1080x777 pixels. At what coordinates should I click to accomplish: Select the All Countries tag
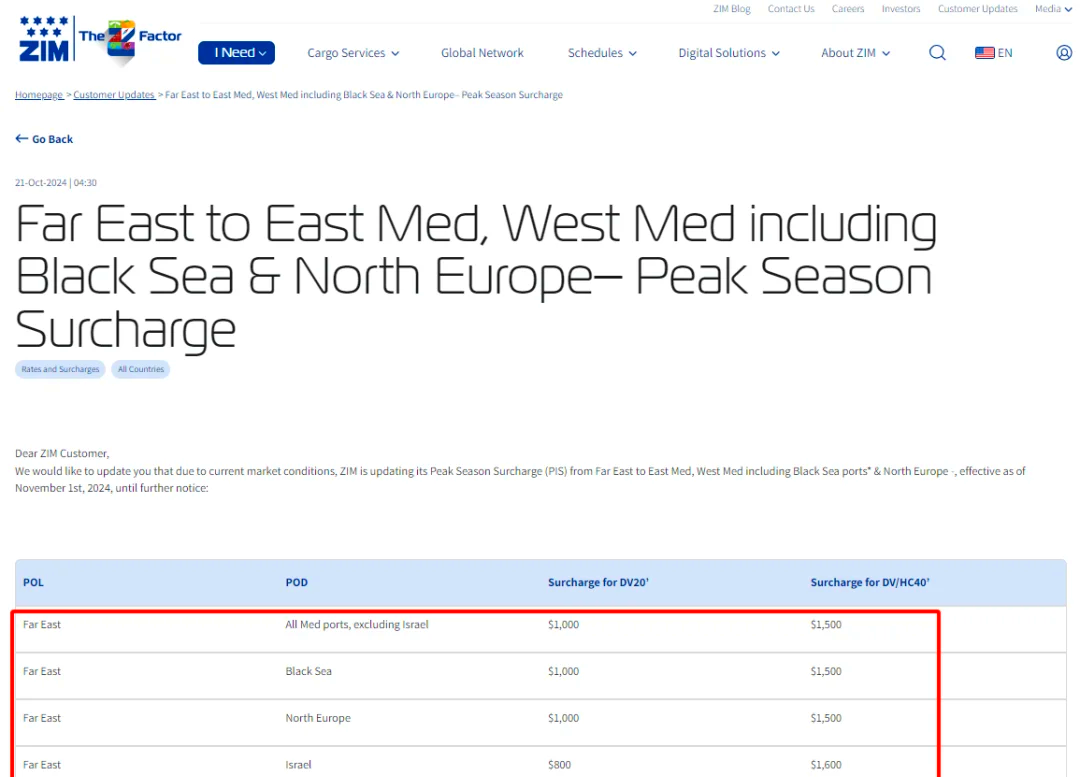click(x=141, y=369)
